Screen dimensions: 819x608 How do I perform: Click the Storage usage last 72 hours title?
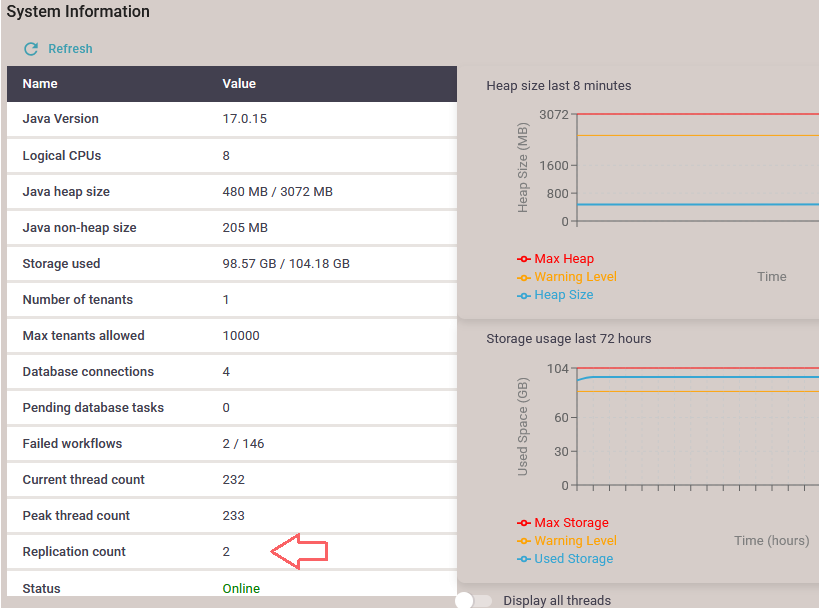pos(568,339)
